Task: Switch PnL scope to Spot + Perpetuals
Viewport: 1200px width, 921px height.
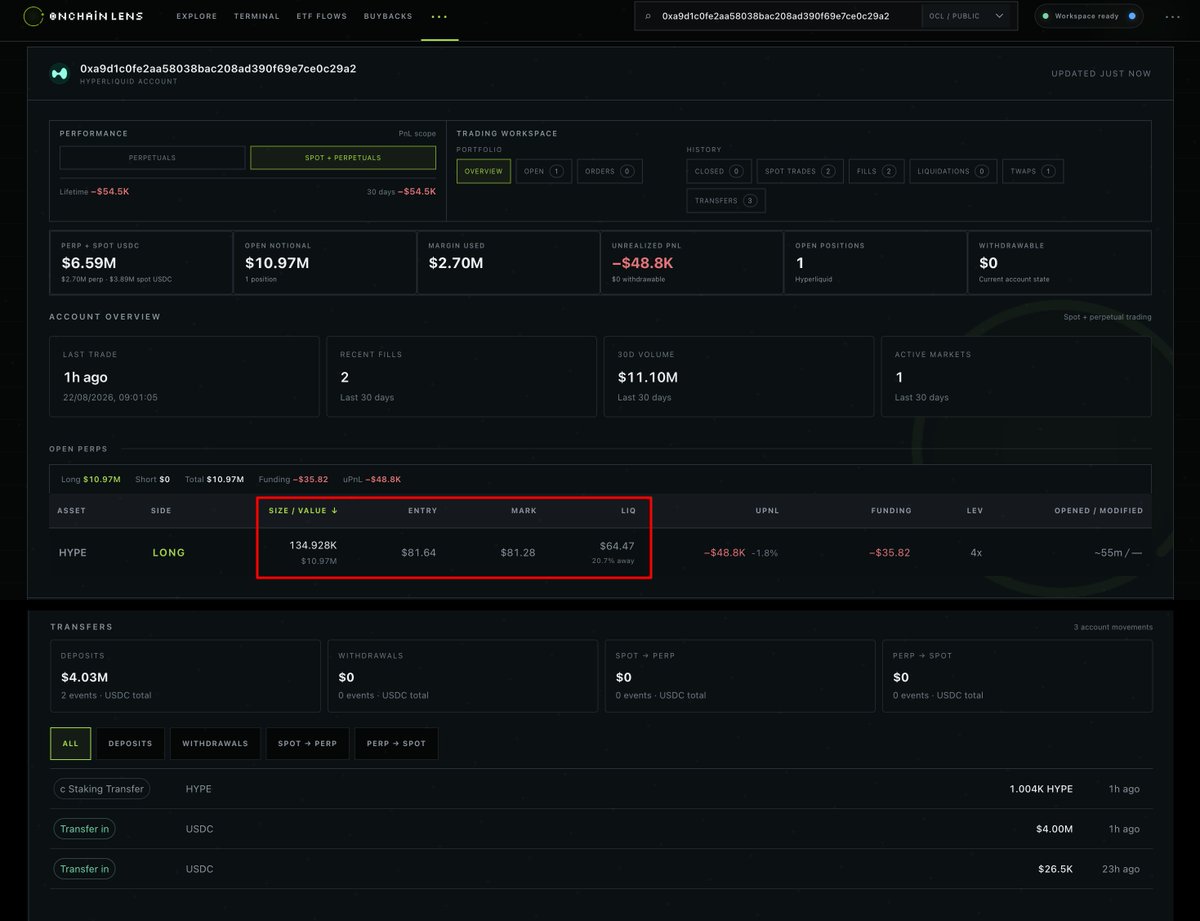Action: [x=343, y=158]
